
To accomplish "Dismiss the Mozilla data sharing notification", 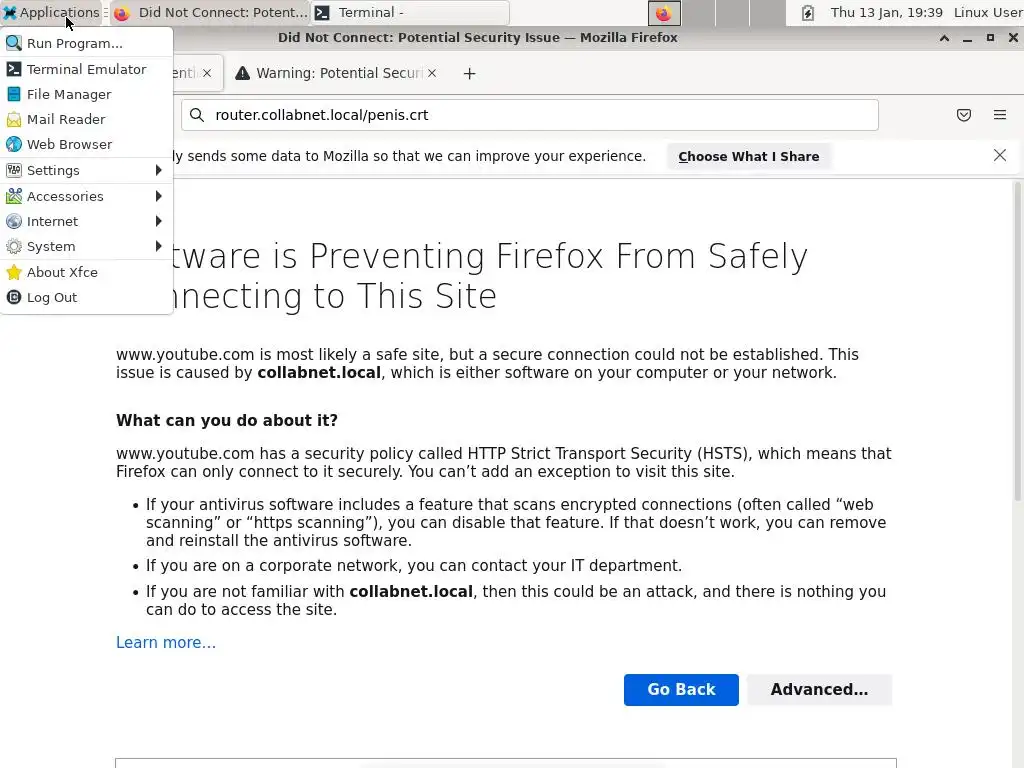I will pyautogui.click(x=999, y=155).
